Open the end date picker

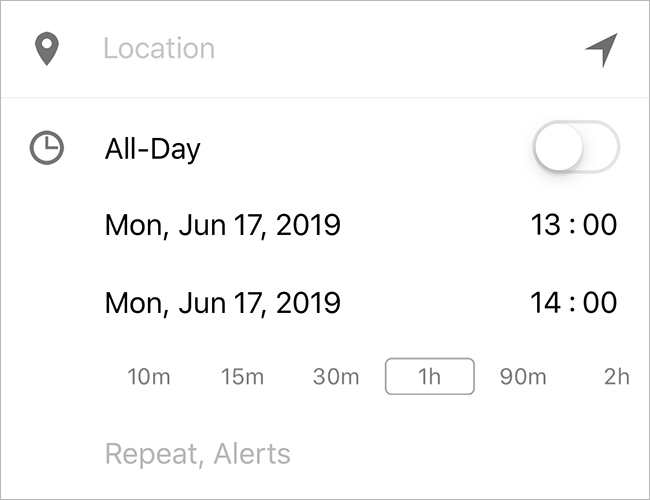(x=222, y=302)
